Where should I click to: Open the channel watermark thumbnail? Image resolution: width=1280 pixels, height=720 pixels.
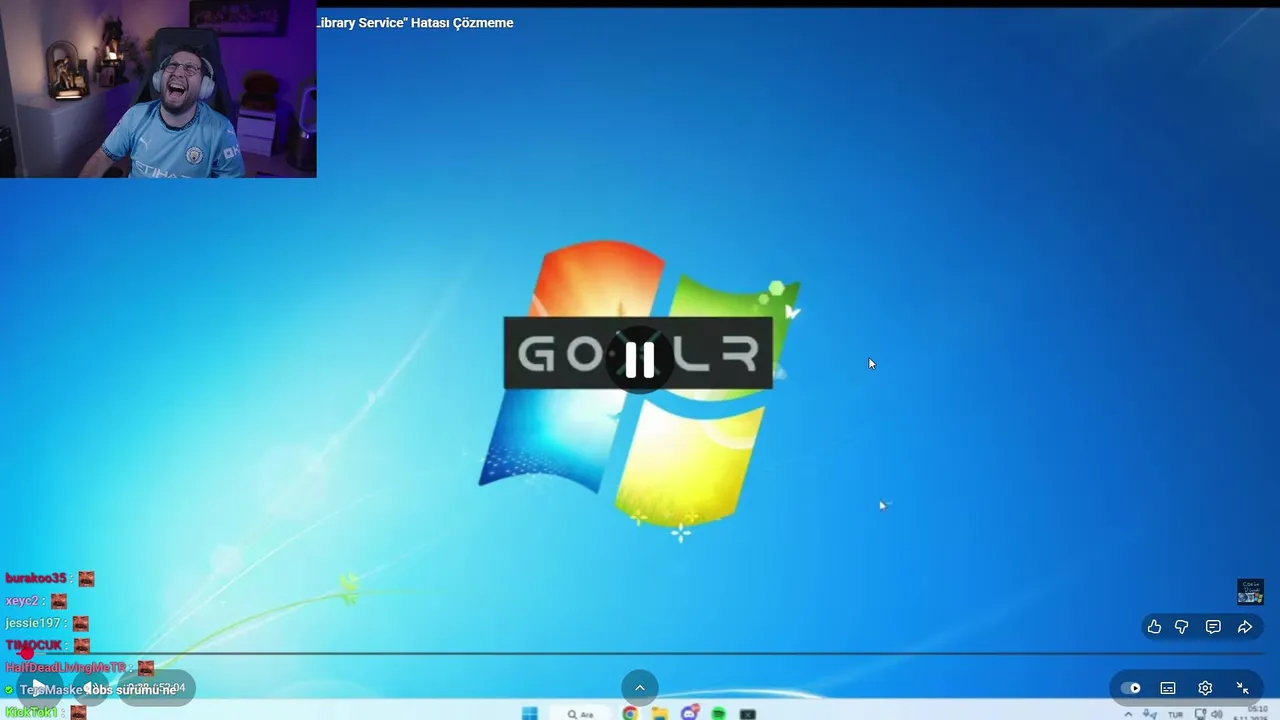[x=1250, y=592]
